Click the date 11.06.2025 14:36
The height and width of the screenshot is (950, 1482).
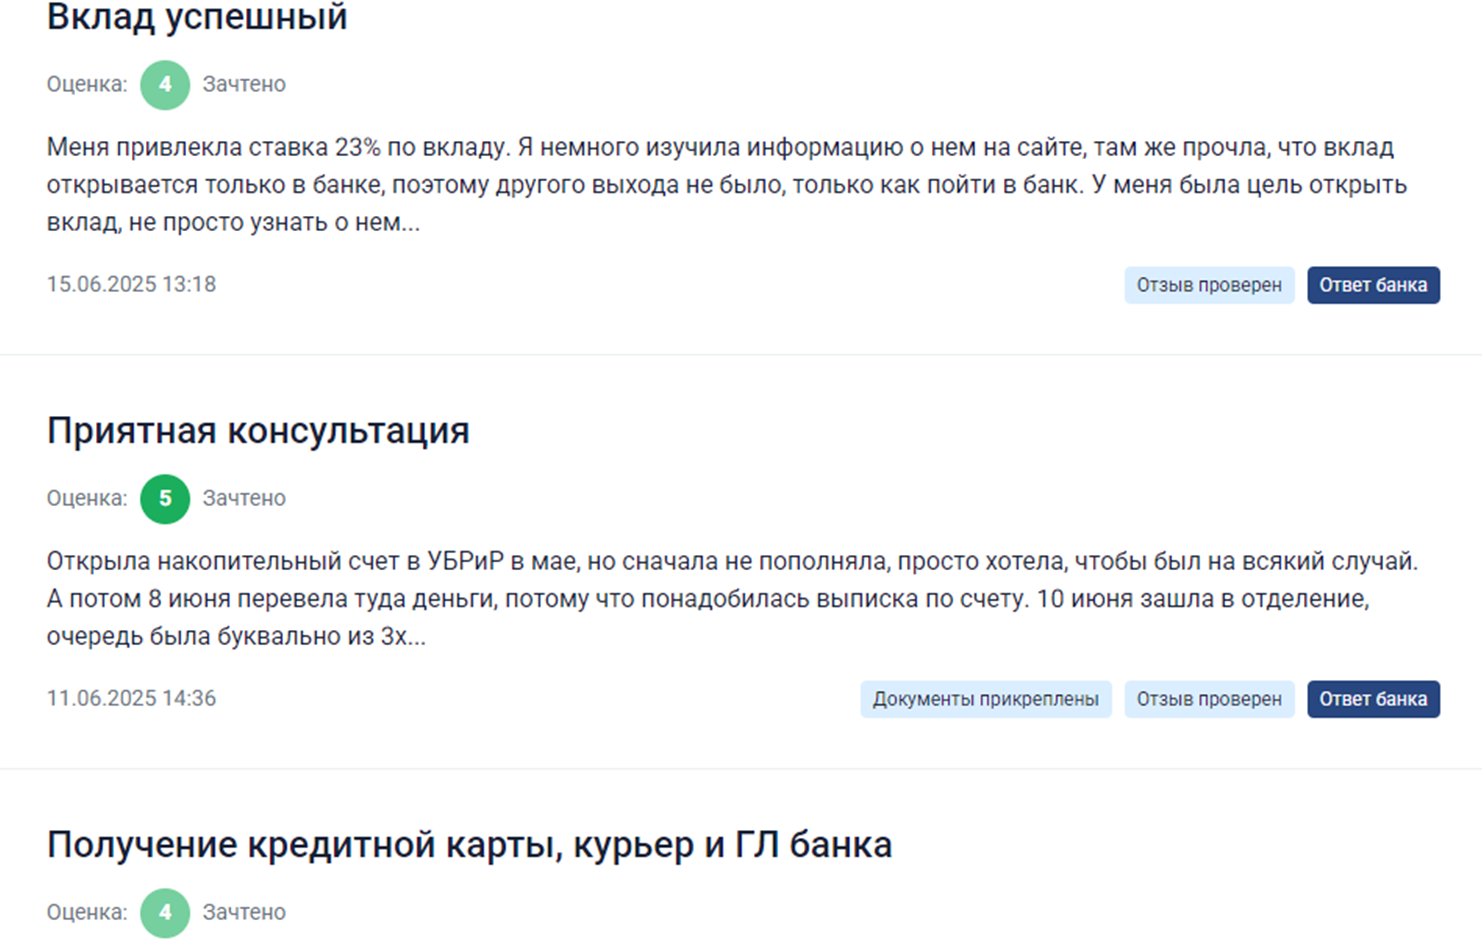point(131,699)
